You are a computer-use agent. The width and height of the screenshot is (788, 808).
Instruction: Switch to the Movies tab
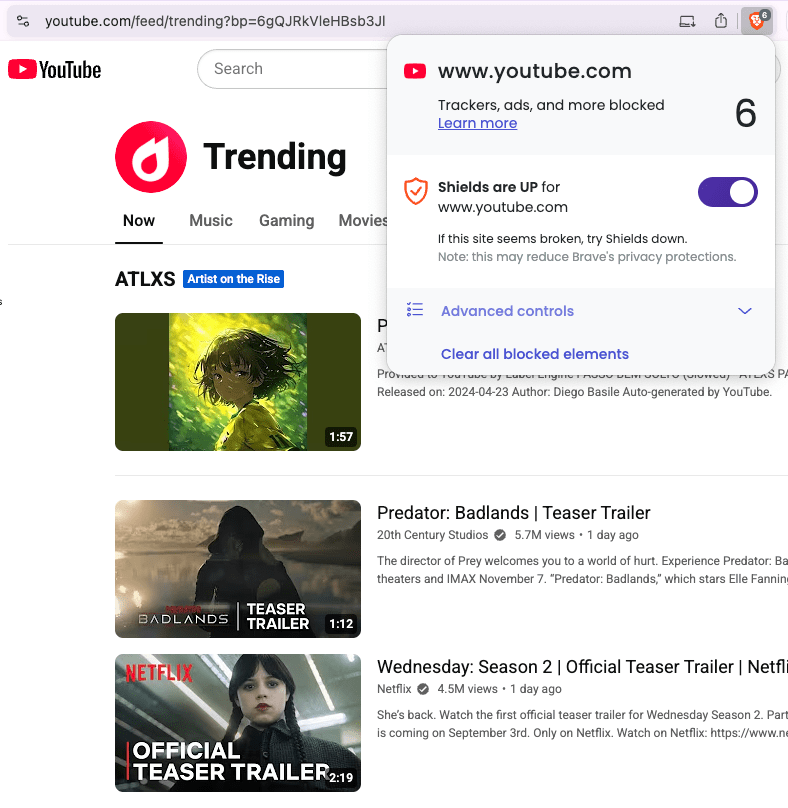pyautogui.click(x=363, y=221)
